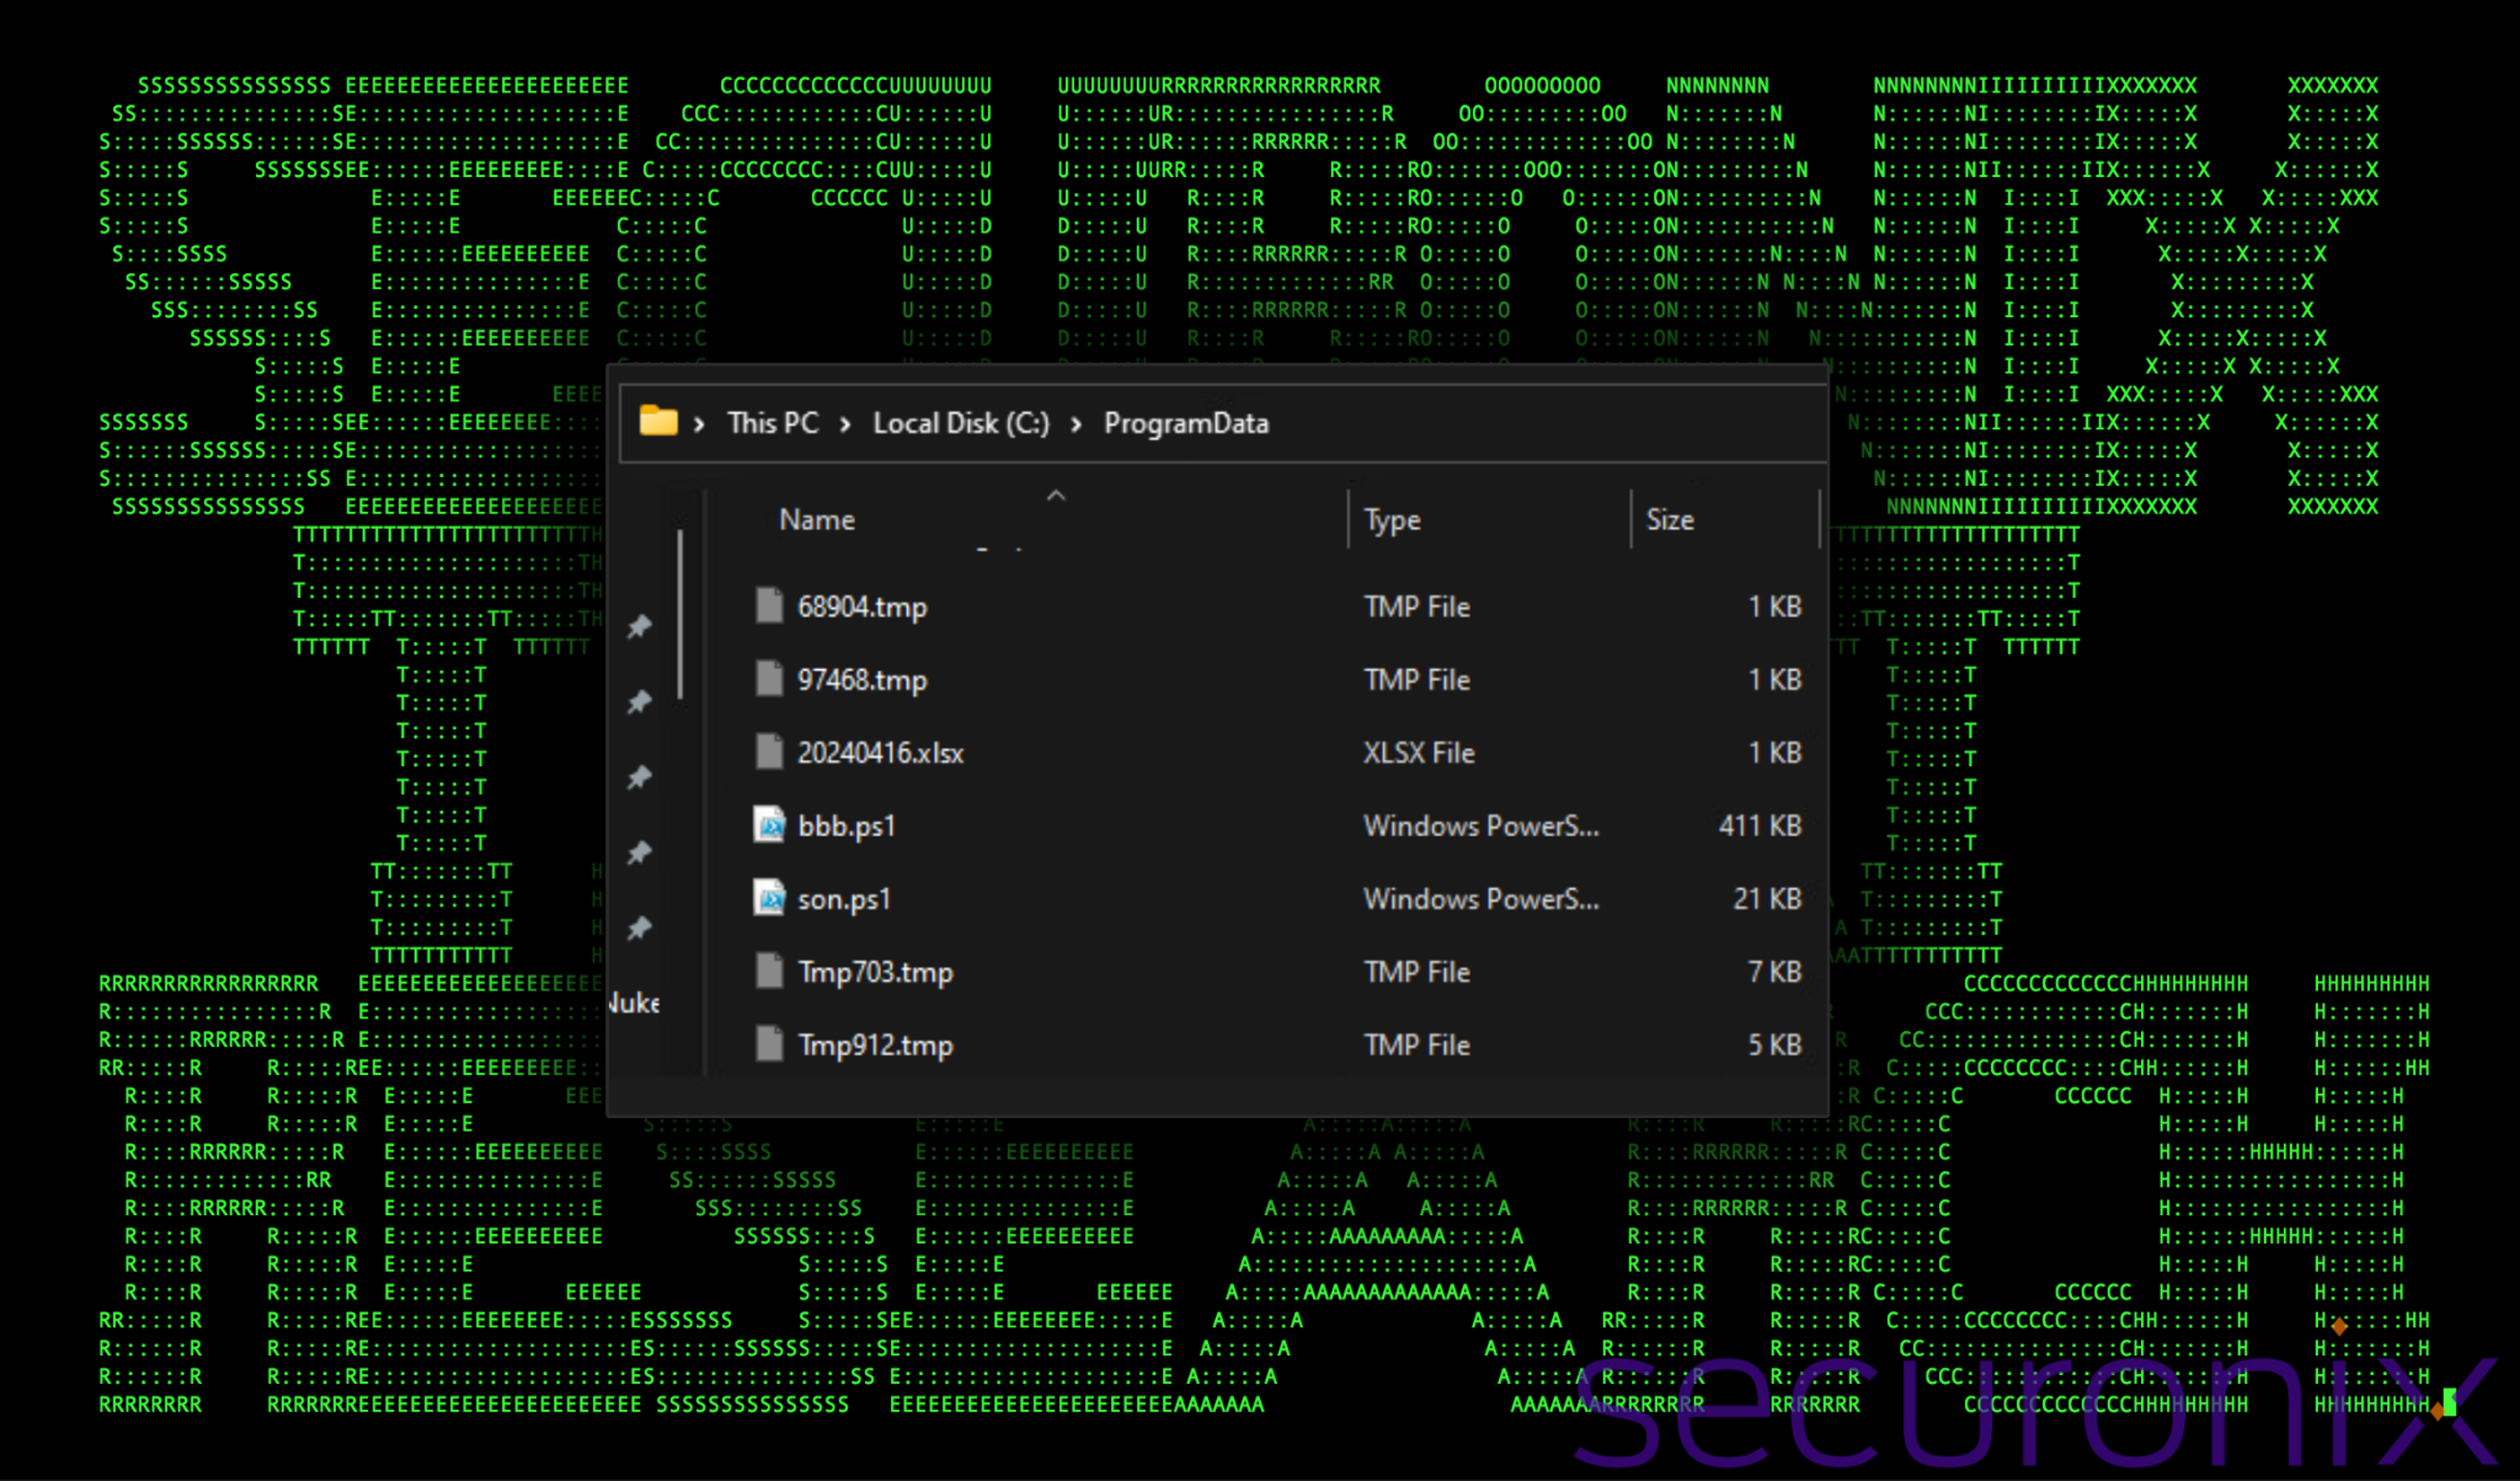
Task: Navigate to This PC in breadcrumb
Action: (773, 423)
